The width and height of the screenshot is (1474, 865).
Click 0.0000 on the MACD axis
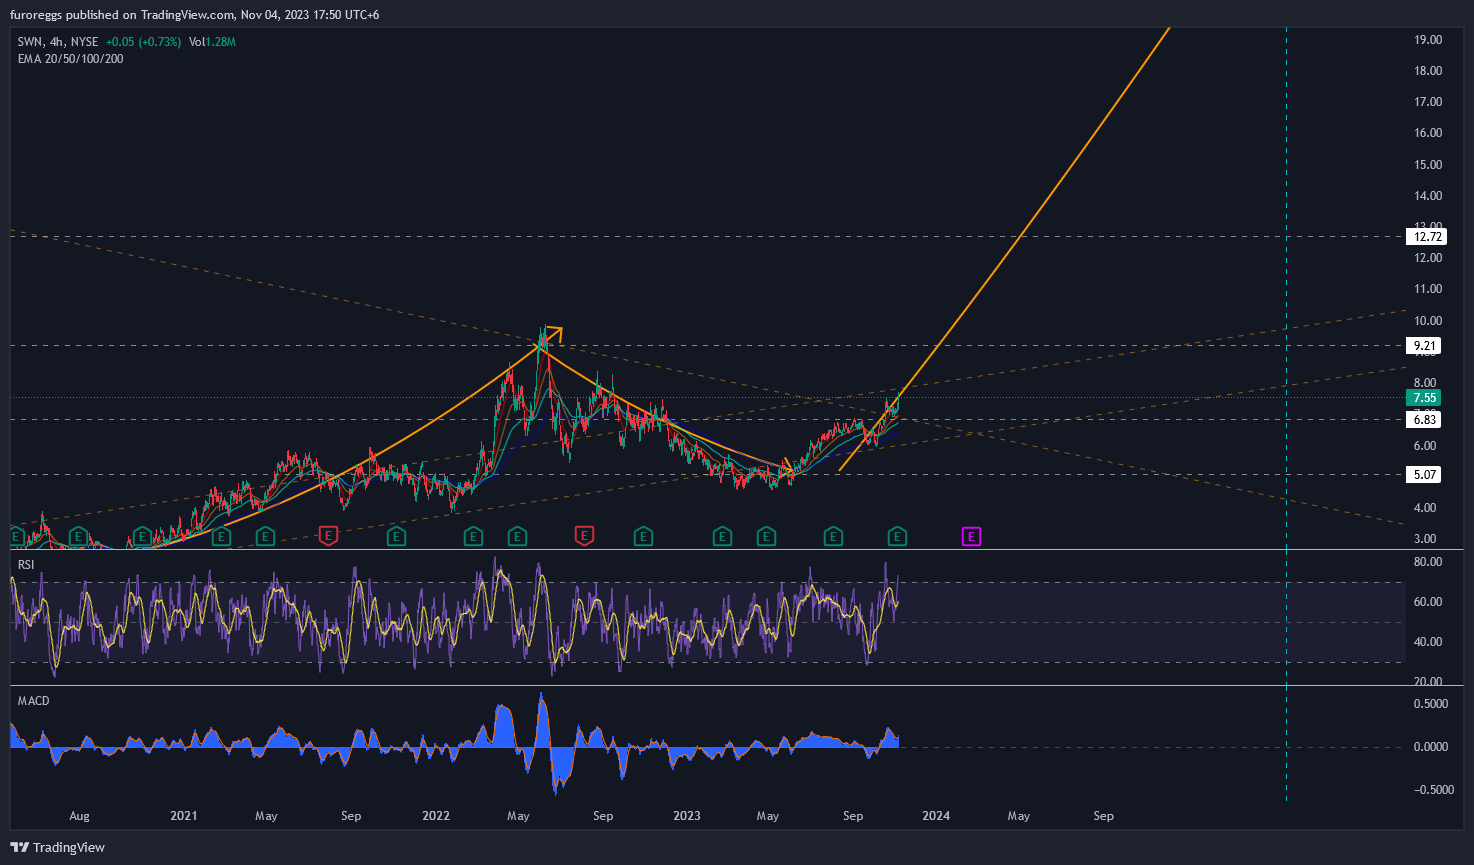1430,747
